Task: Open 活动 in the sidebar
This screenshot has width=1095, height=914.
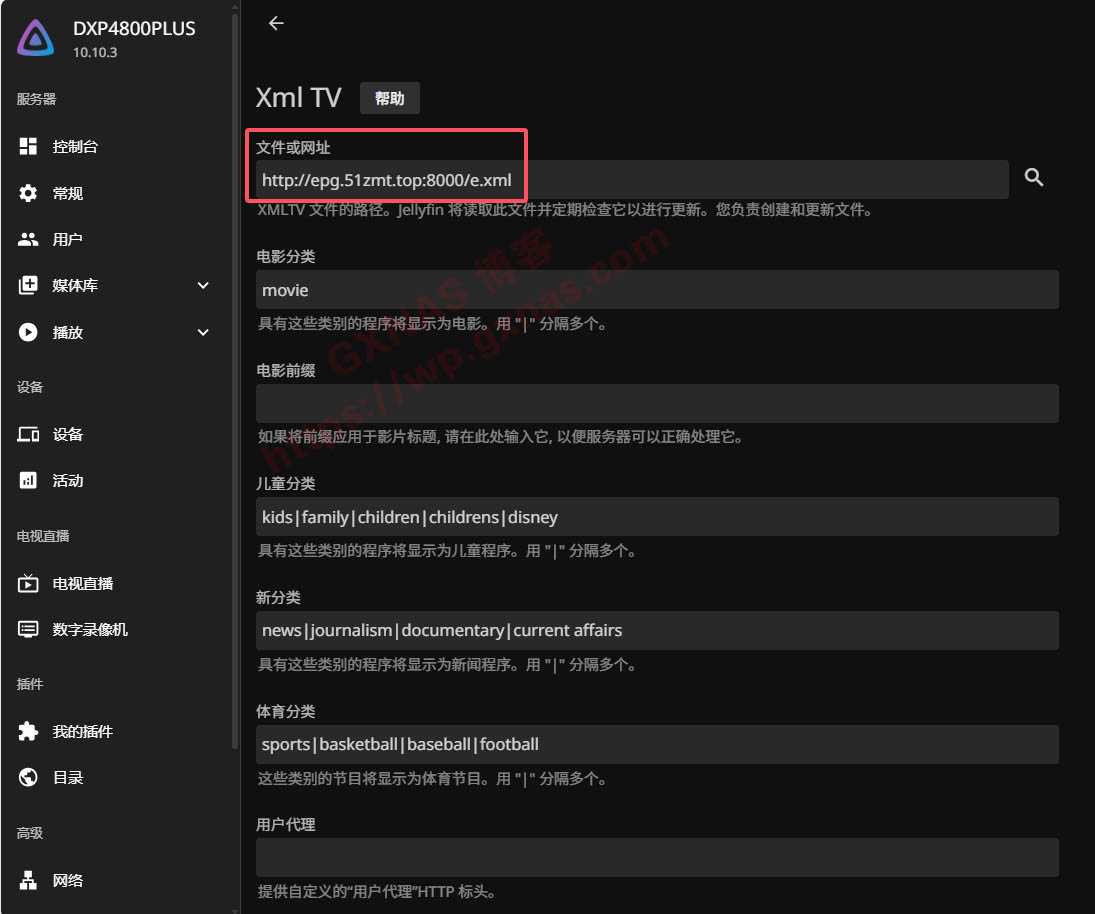Action: tap(68, 481)
